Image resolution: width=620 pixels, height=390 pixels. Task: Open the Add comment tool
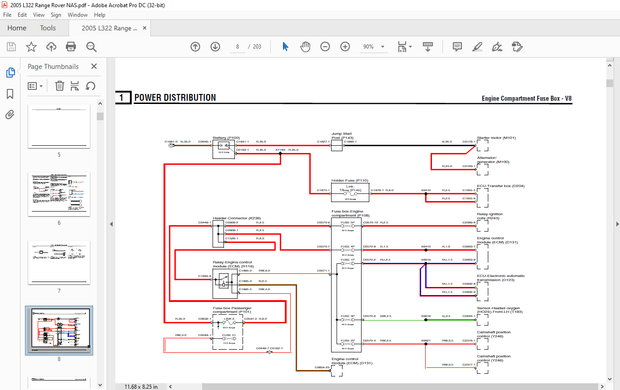457,47
